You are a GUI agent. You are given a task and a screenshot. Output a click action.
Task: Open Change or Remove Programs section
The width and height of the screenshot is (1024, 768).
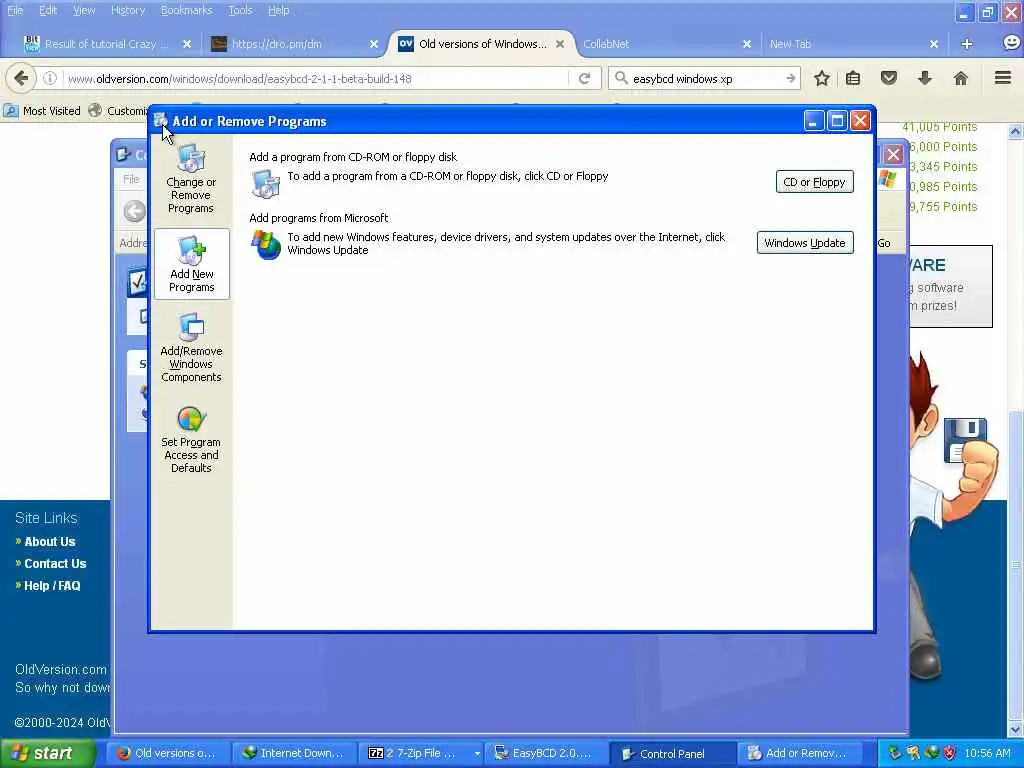(191, 179)
